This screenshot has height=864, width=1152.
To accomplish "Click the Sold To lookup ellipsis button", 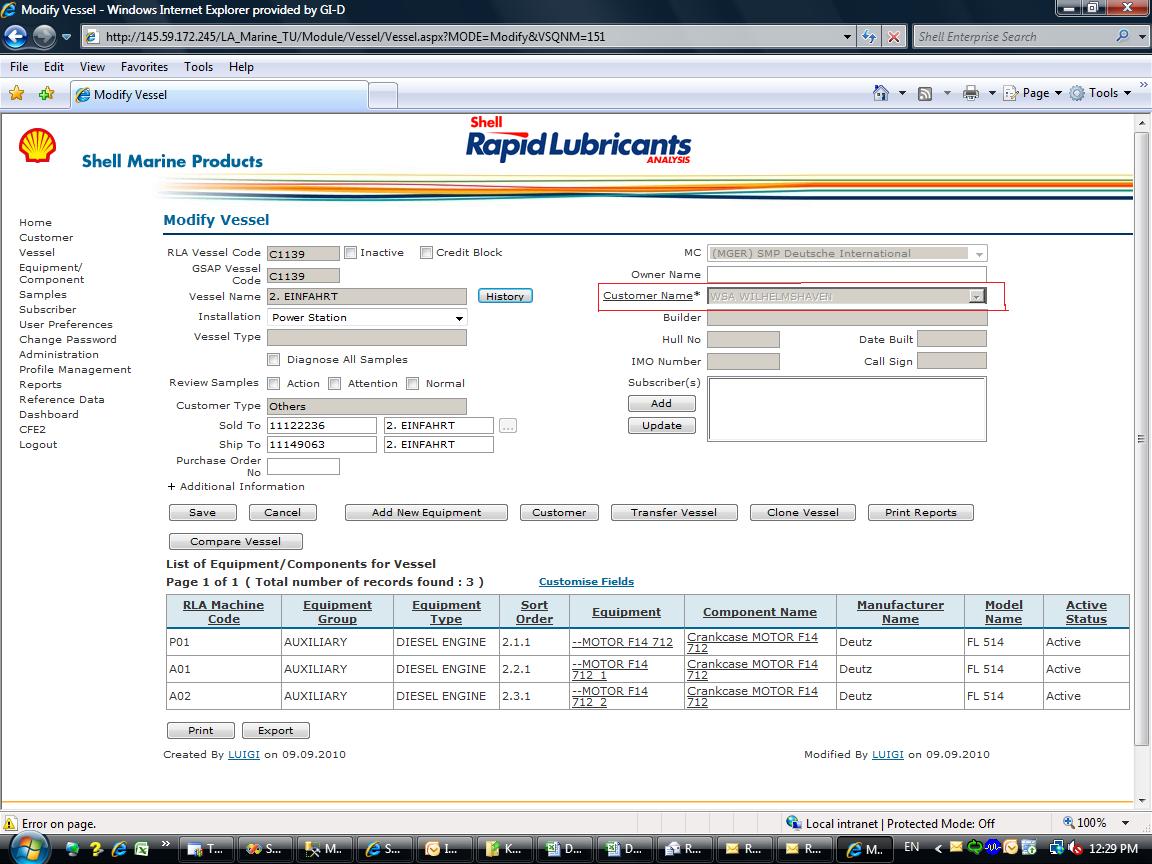I will click(508, 425).
